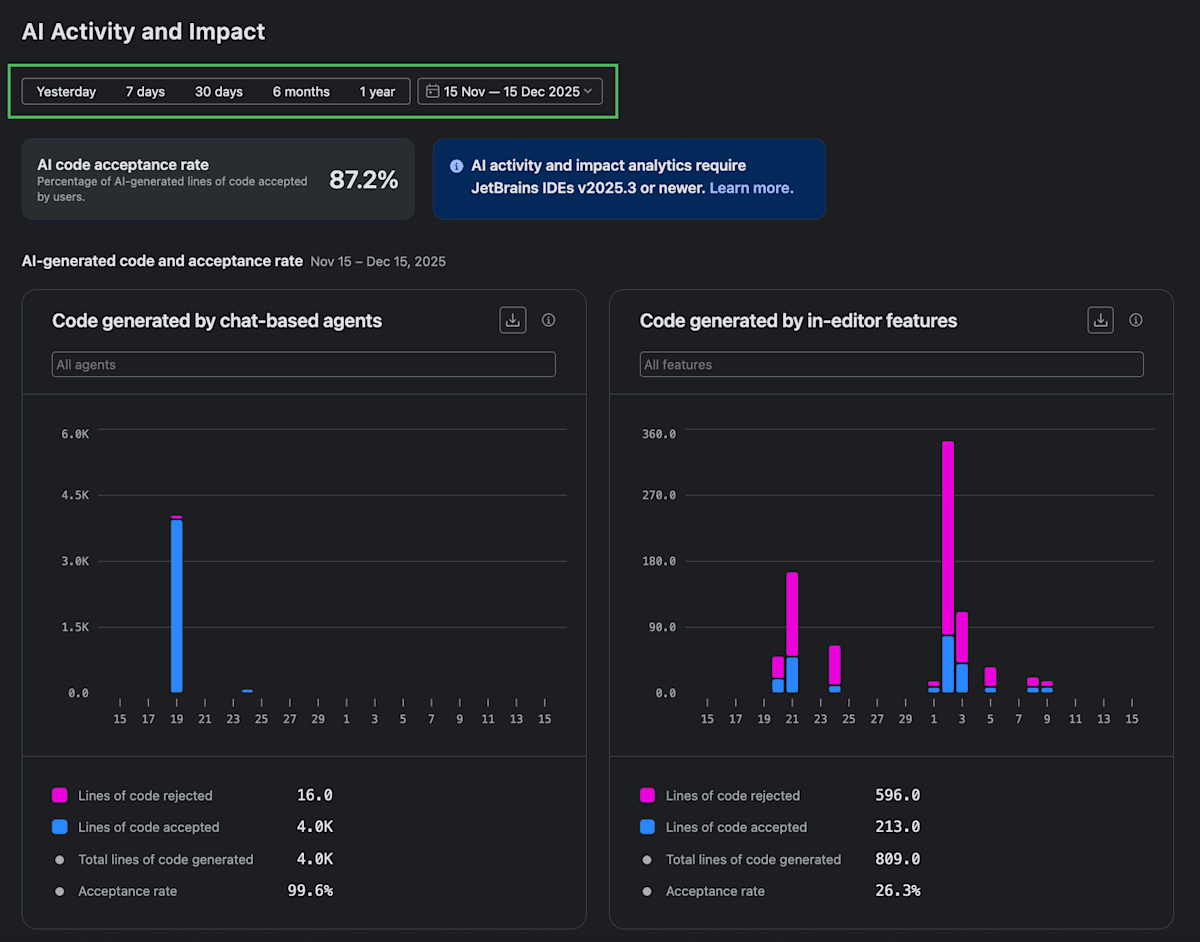
Task: Click the AI code acceptance rate card
Action: [x=218, y=179]
